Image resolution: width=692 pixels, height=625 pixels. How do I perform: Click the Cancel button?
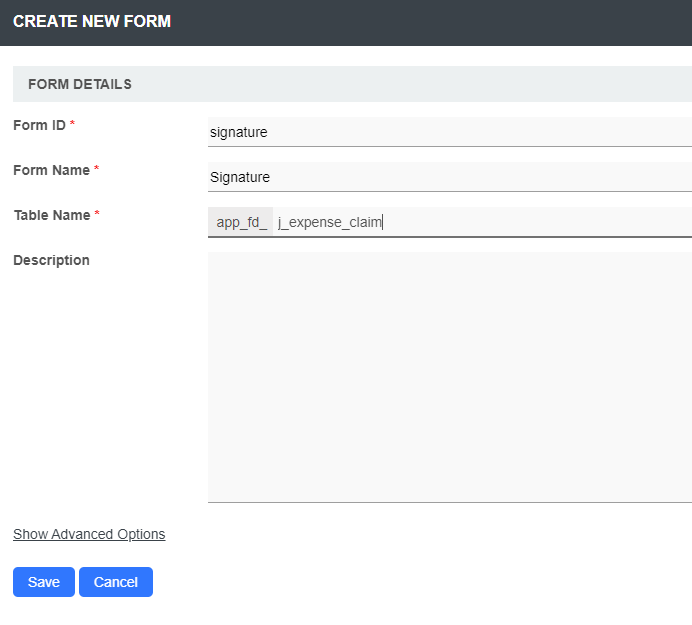point(116,582)
